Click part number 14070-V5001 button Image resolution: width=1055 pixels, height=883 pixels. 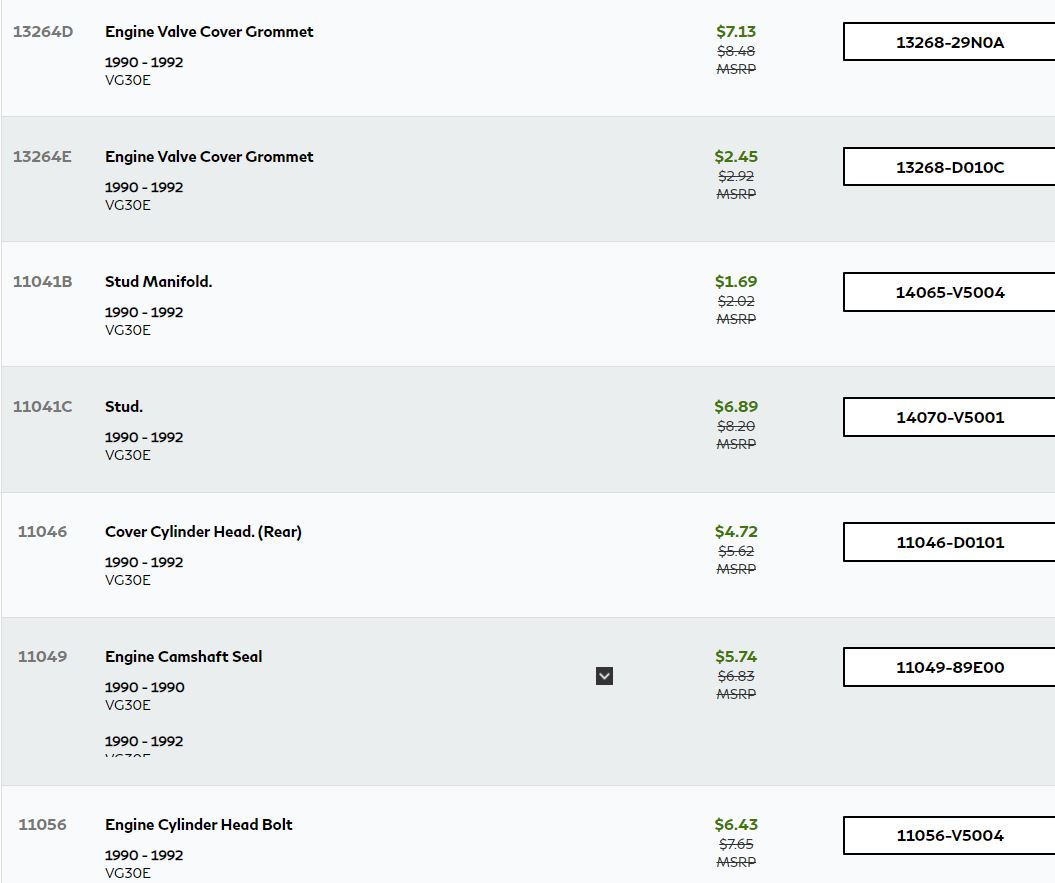click(949, 417)
